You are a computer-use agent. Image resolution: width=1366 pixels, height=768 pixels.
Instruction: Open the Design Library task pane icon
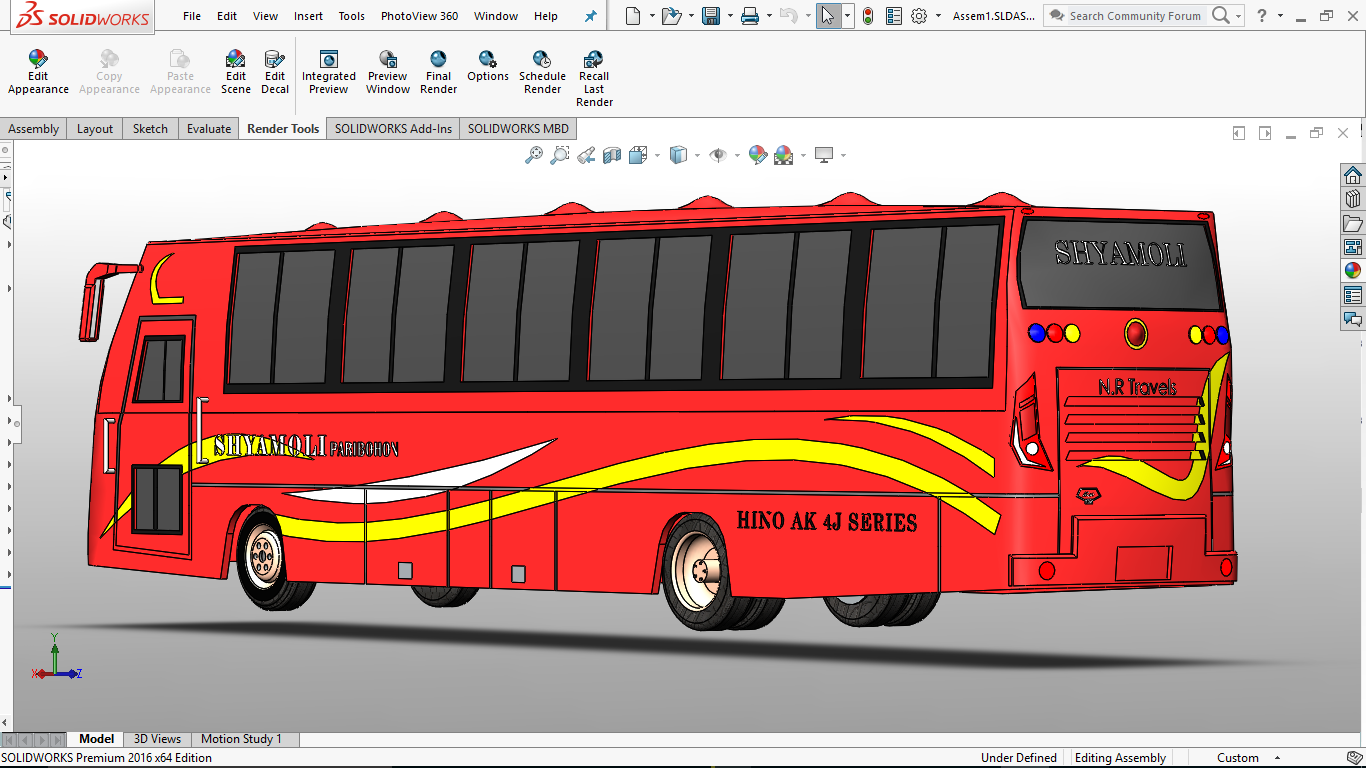[x=1353, y=199]
